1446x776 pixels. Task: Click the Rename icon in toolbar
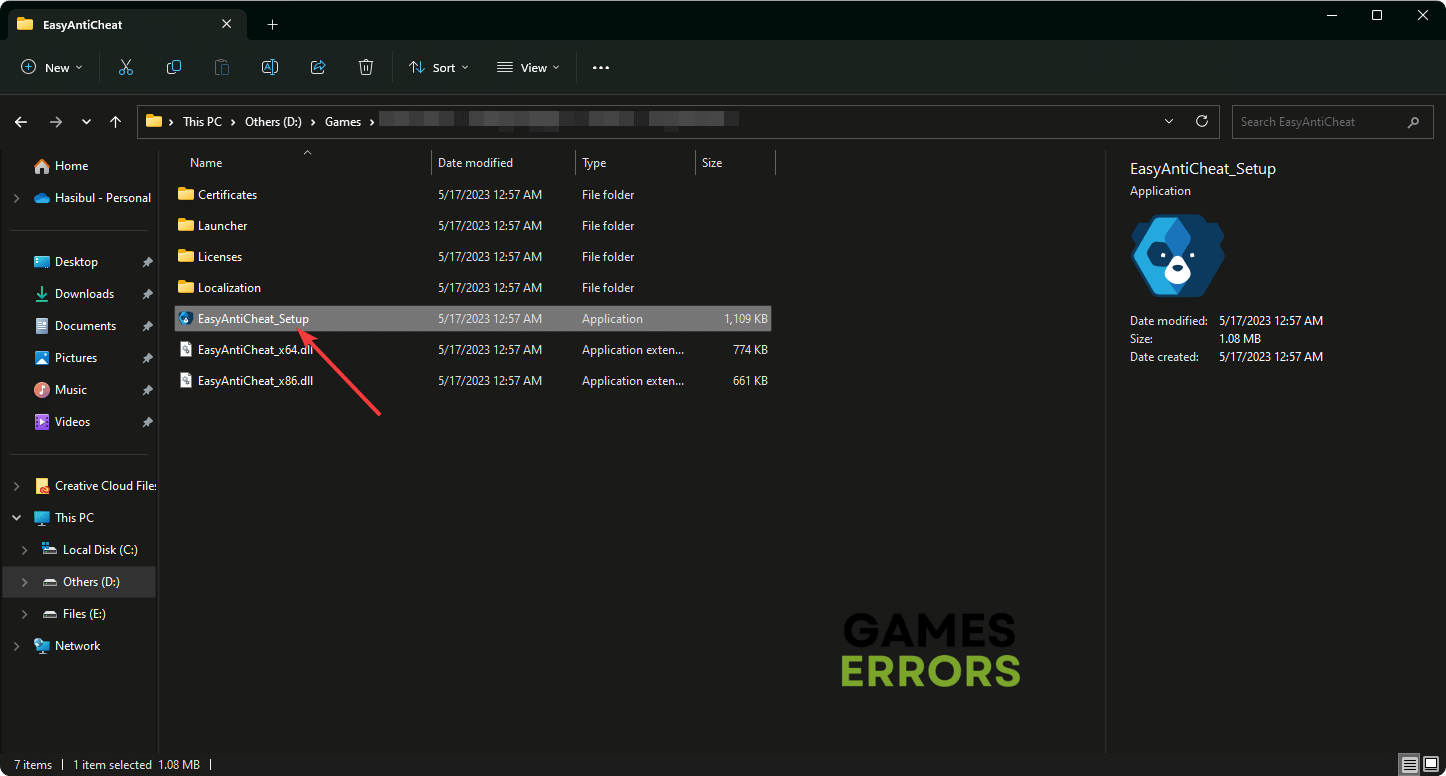pos(270,67)
